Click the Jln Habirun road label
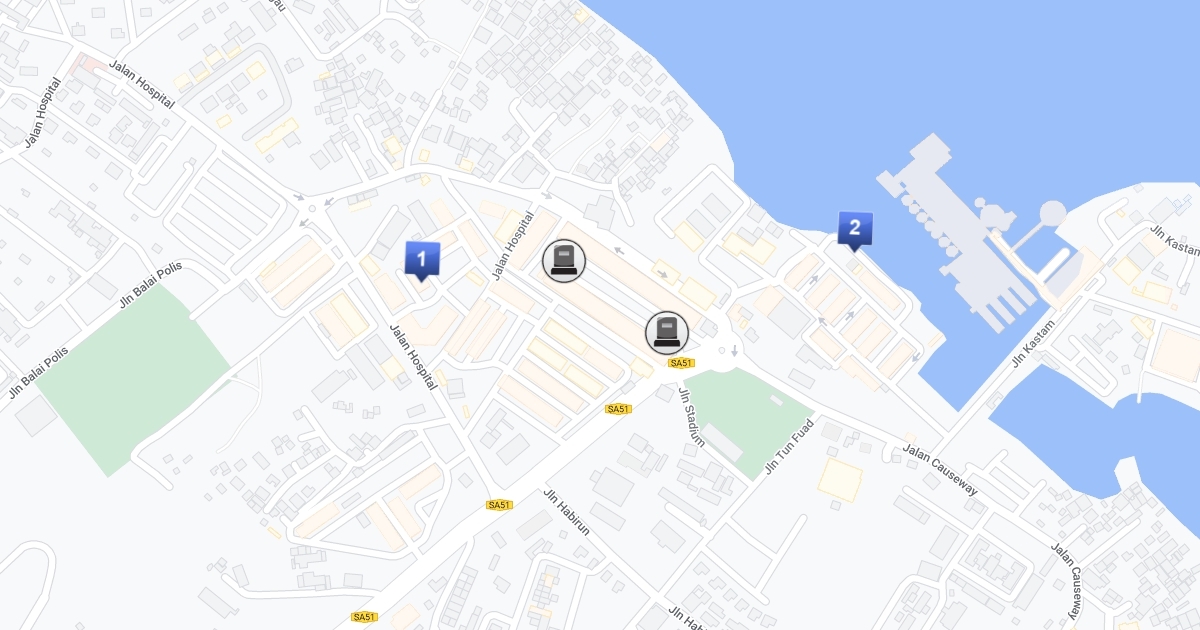 pos(567,512)
